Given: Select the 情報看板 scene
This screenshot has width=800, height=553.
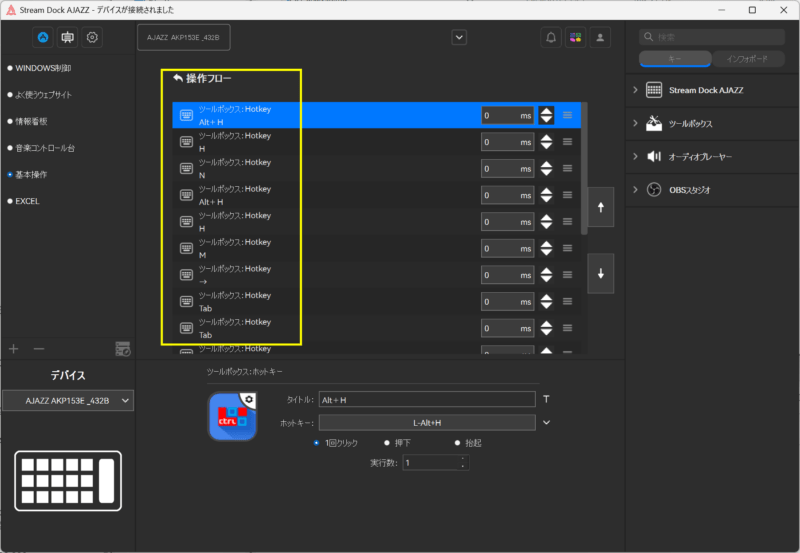Looking at the screenshot, I should tap(28, 121).
